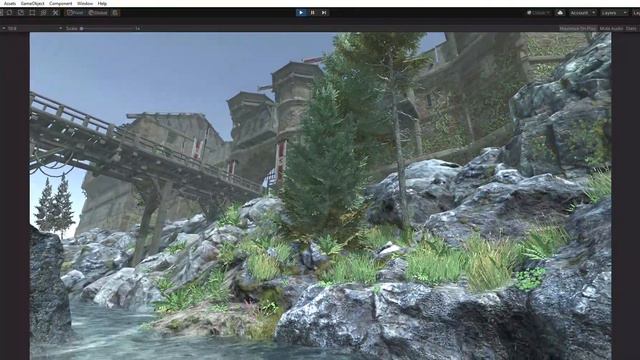
Task: Step forward one frame
Action: pos(324,13)
